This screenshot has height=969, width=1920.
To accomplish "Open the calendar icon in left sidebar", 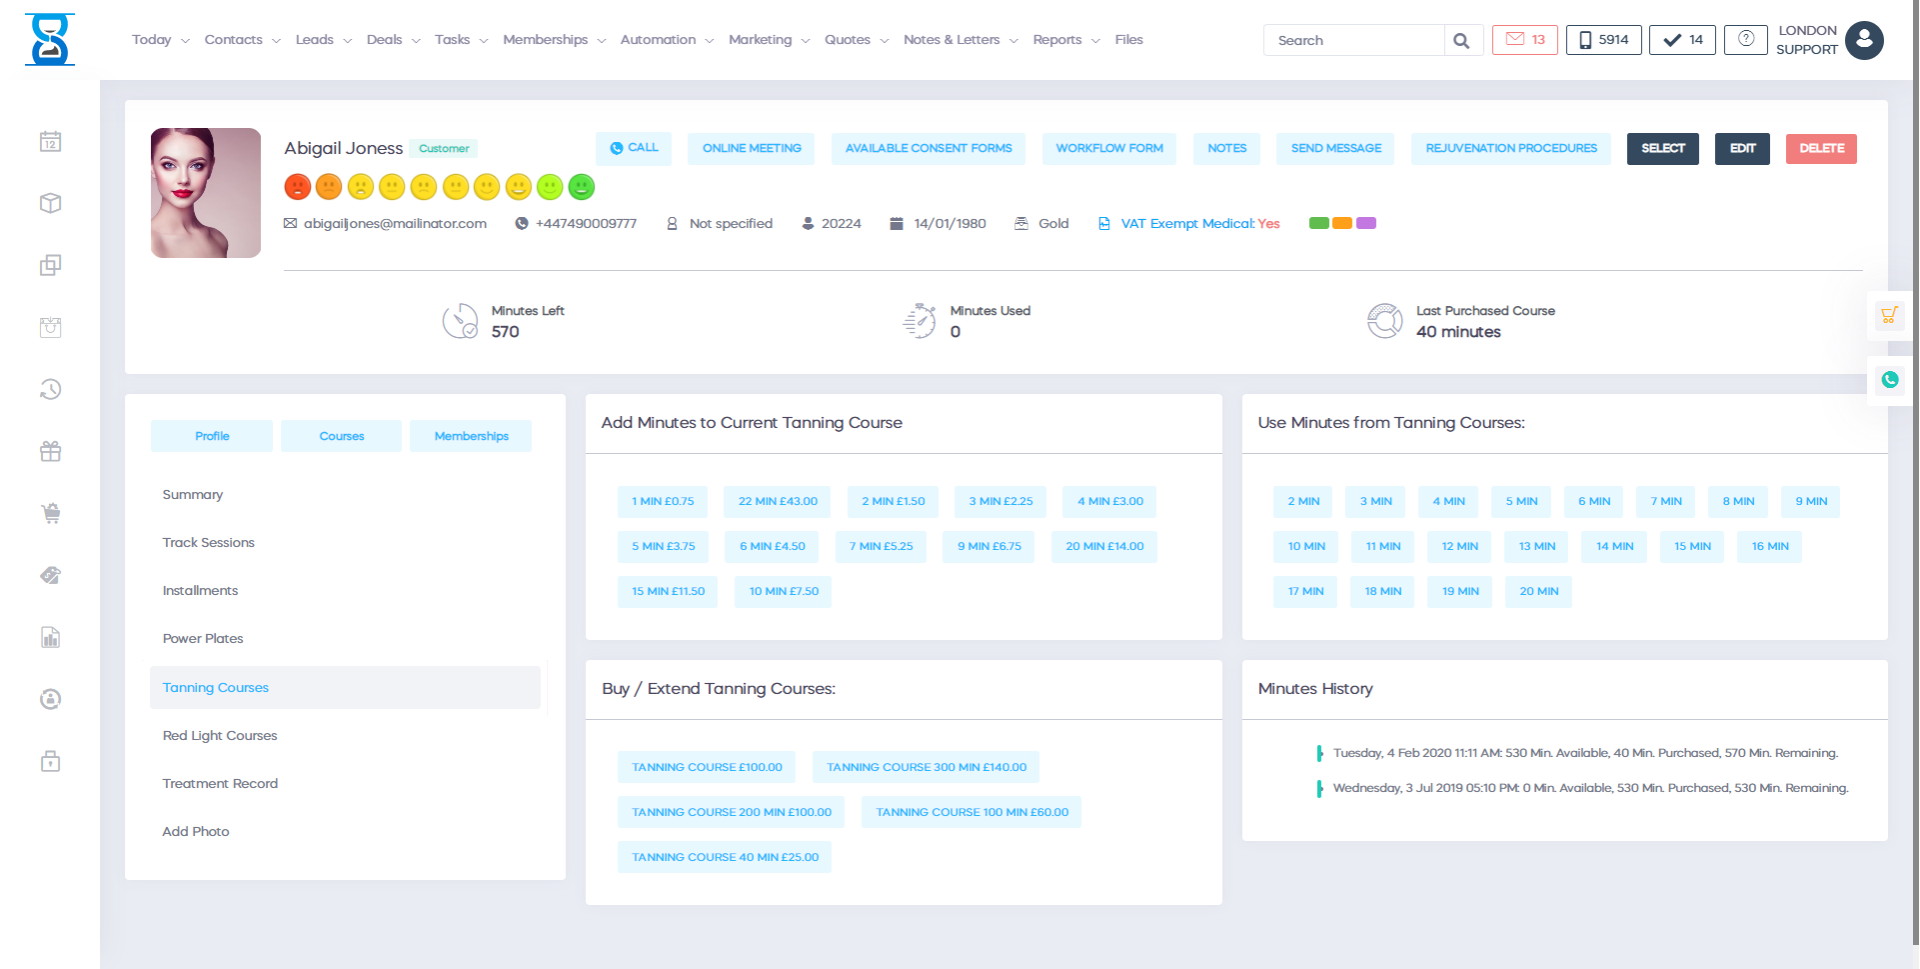I will pos(51,142).
